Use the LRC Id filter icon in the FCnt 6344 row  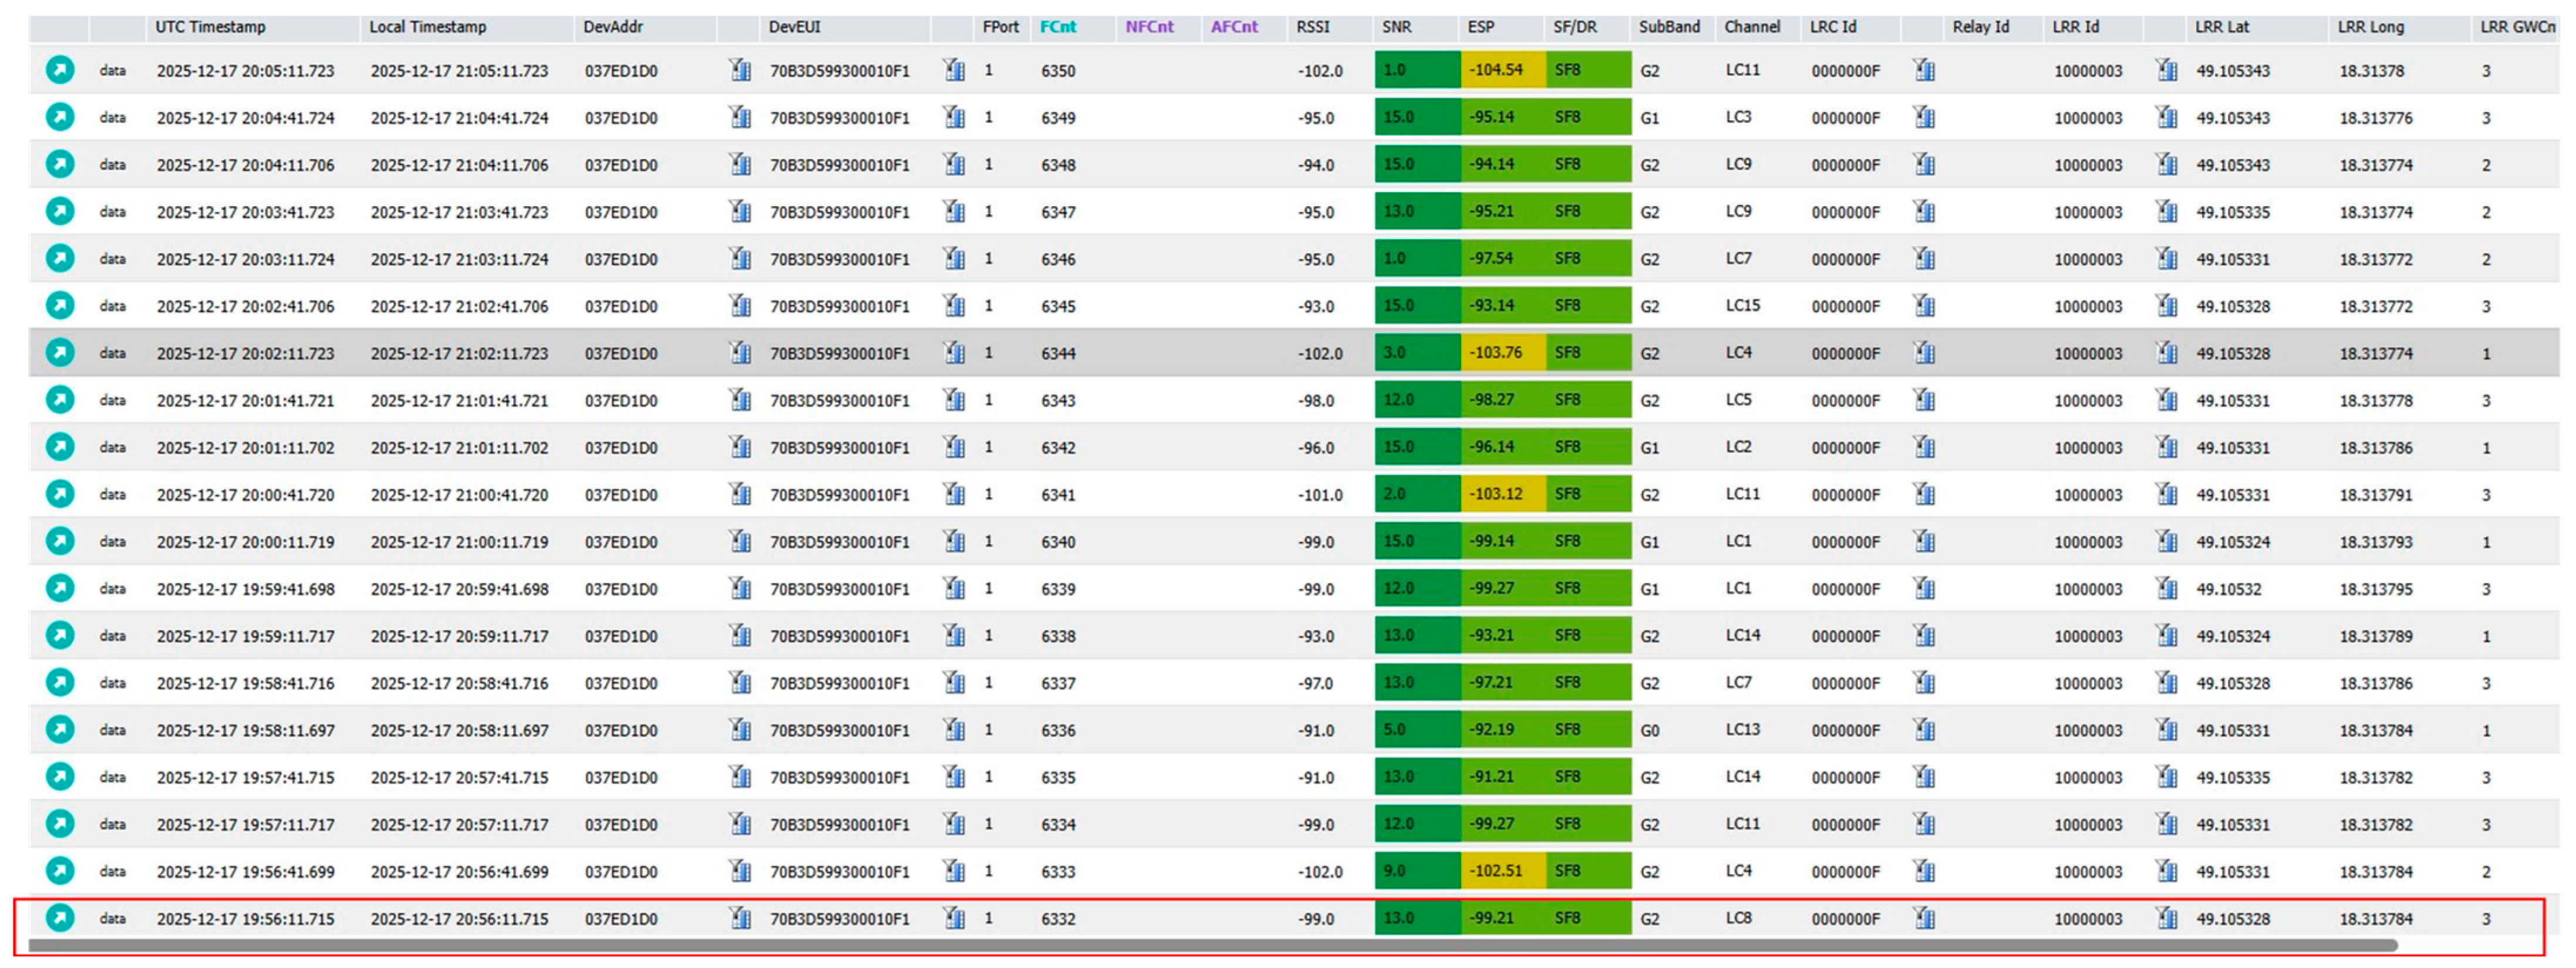[1924, 352]
